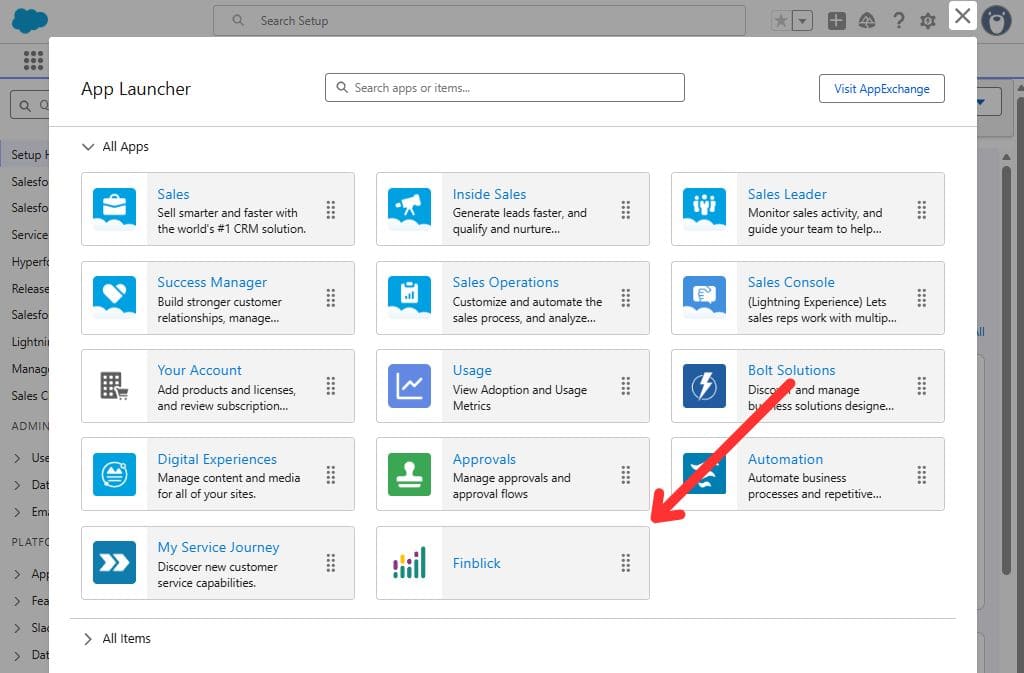Screen dimensions: 1024x673
Task: Open the Sales app briefcase icon
Action: [x=114, y=209]
